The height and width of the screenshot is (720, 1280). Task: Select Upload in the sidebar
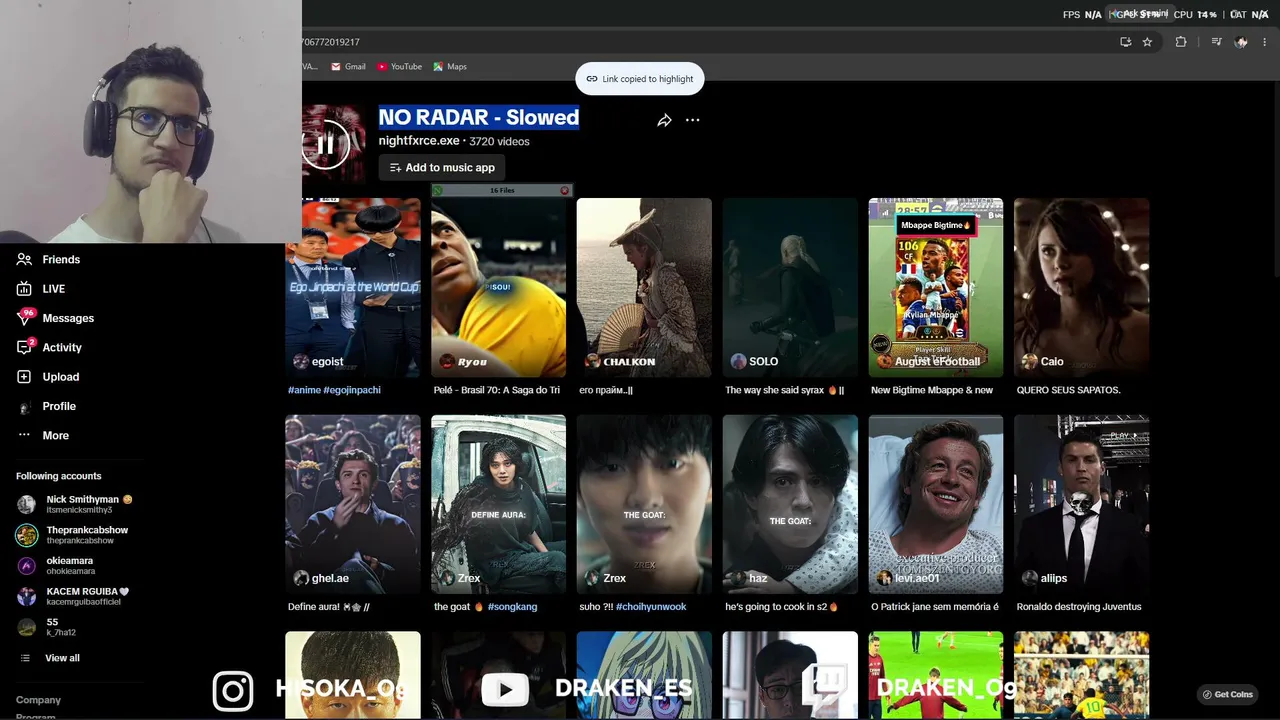tap(61, 377)
